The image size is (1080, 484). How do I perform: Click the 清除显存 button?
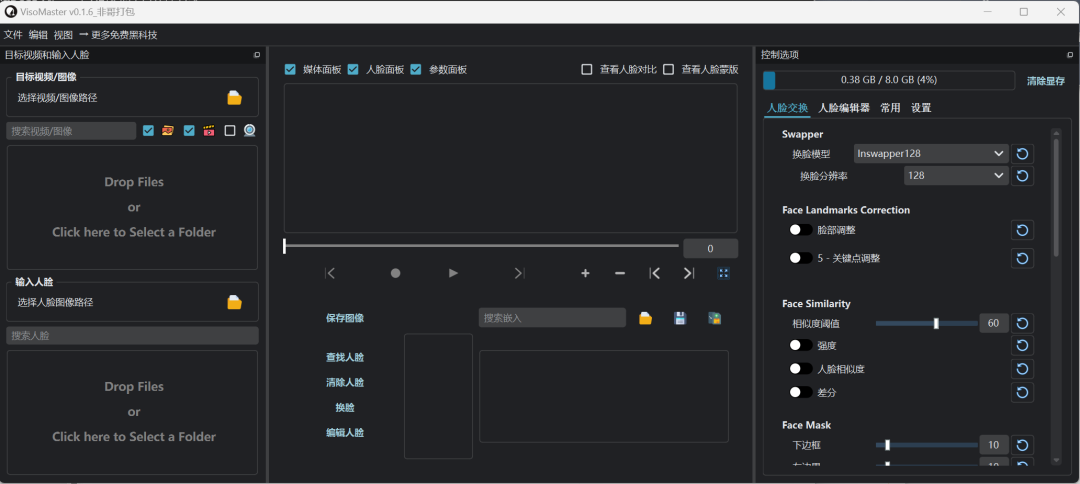(1045, 81)
